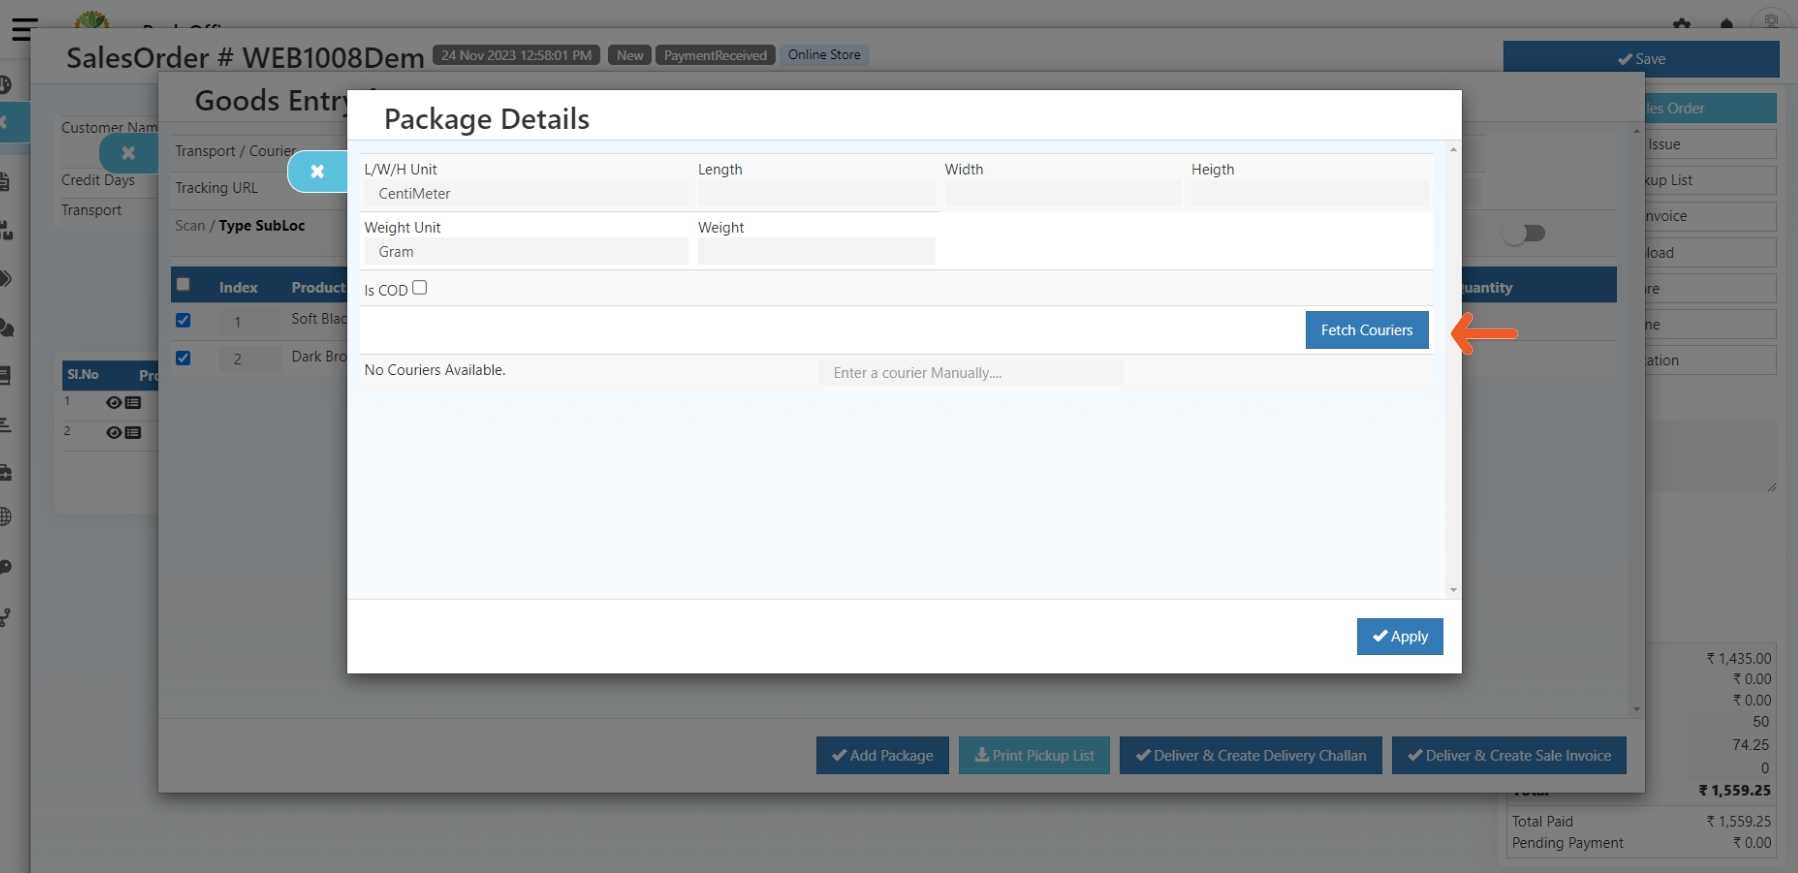Click the Product column header

(x=318, y=287)
